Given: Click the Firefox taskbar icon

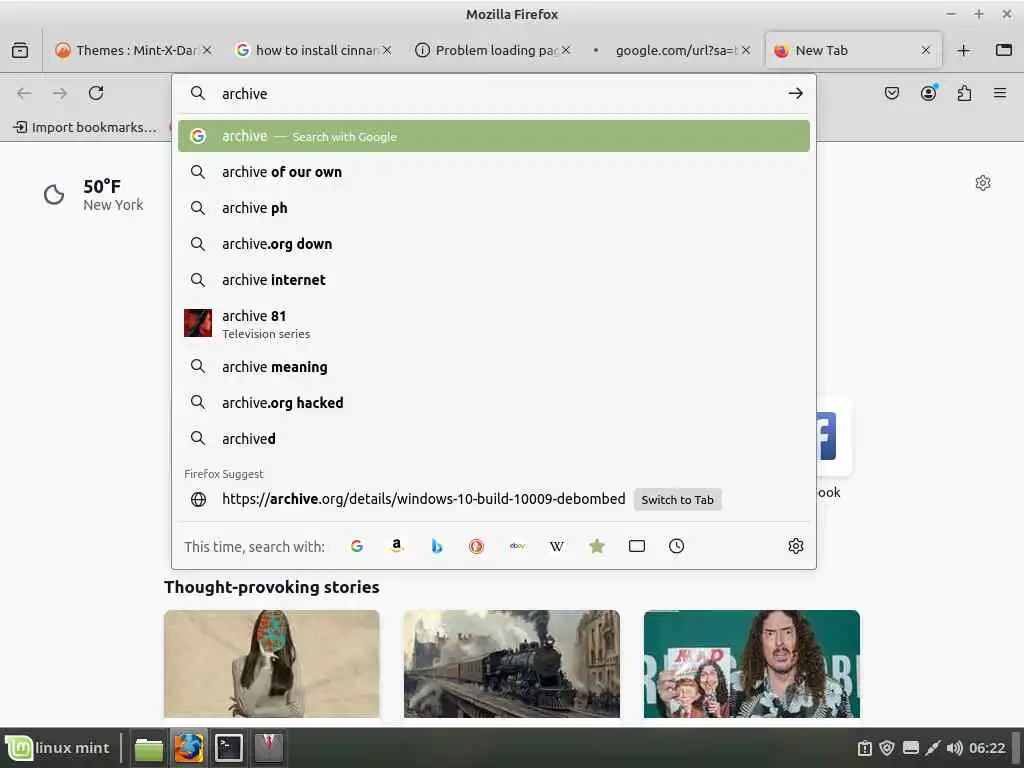Looking at the screenshot, I should pos(189,748).
